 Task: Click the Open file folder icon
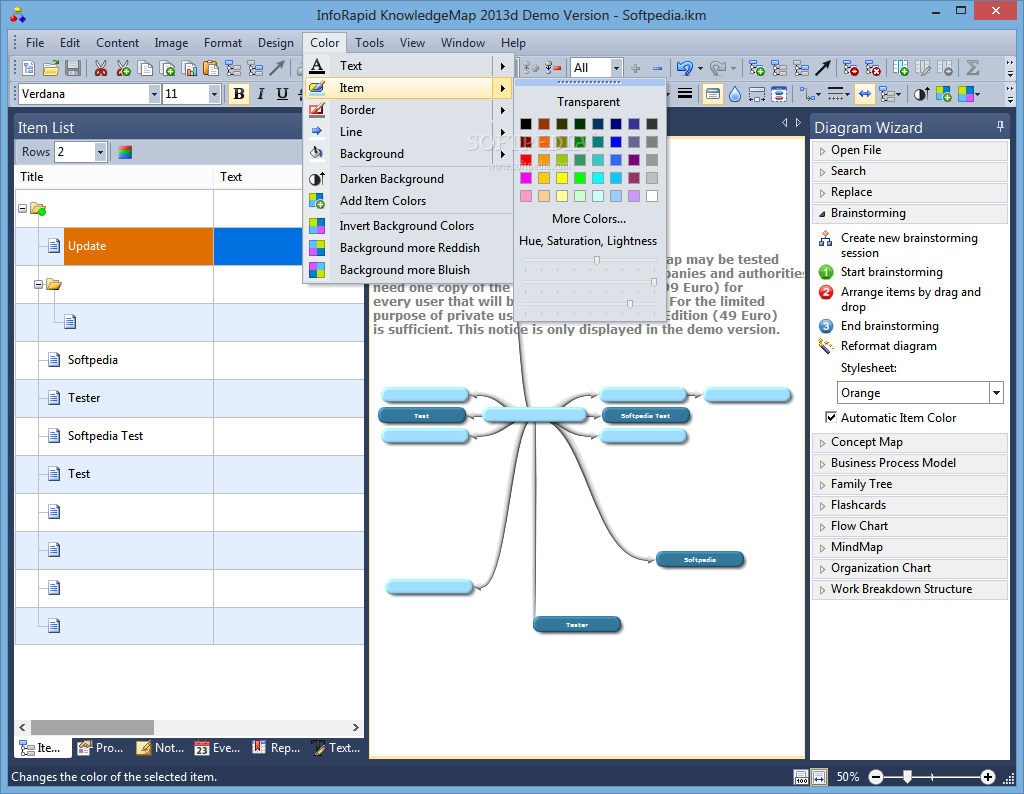point(51,68)
